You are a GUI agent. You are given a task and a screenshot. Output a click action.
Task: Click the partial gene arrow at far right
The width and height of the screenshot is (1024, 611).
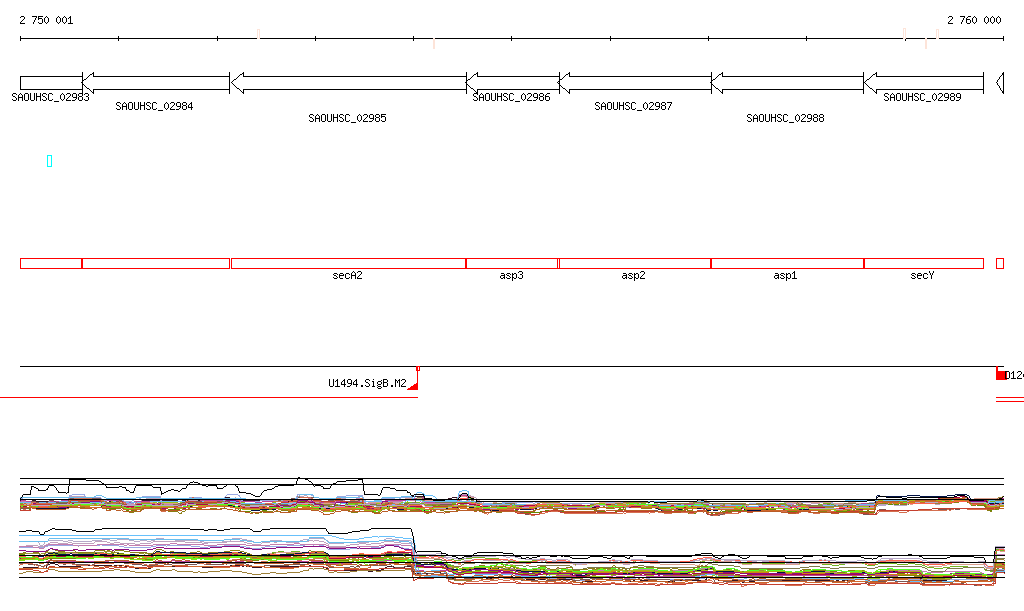click(1000, 83)
